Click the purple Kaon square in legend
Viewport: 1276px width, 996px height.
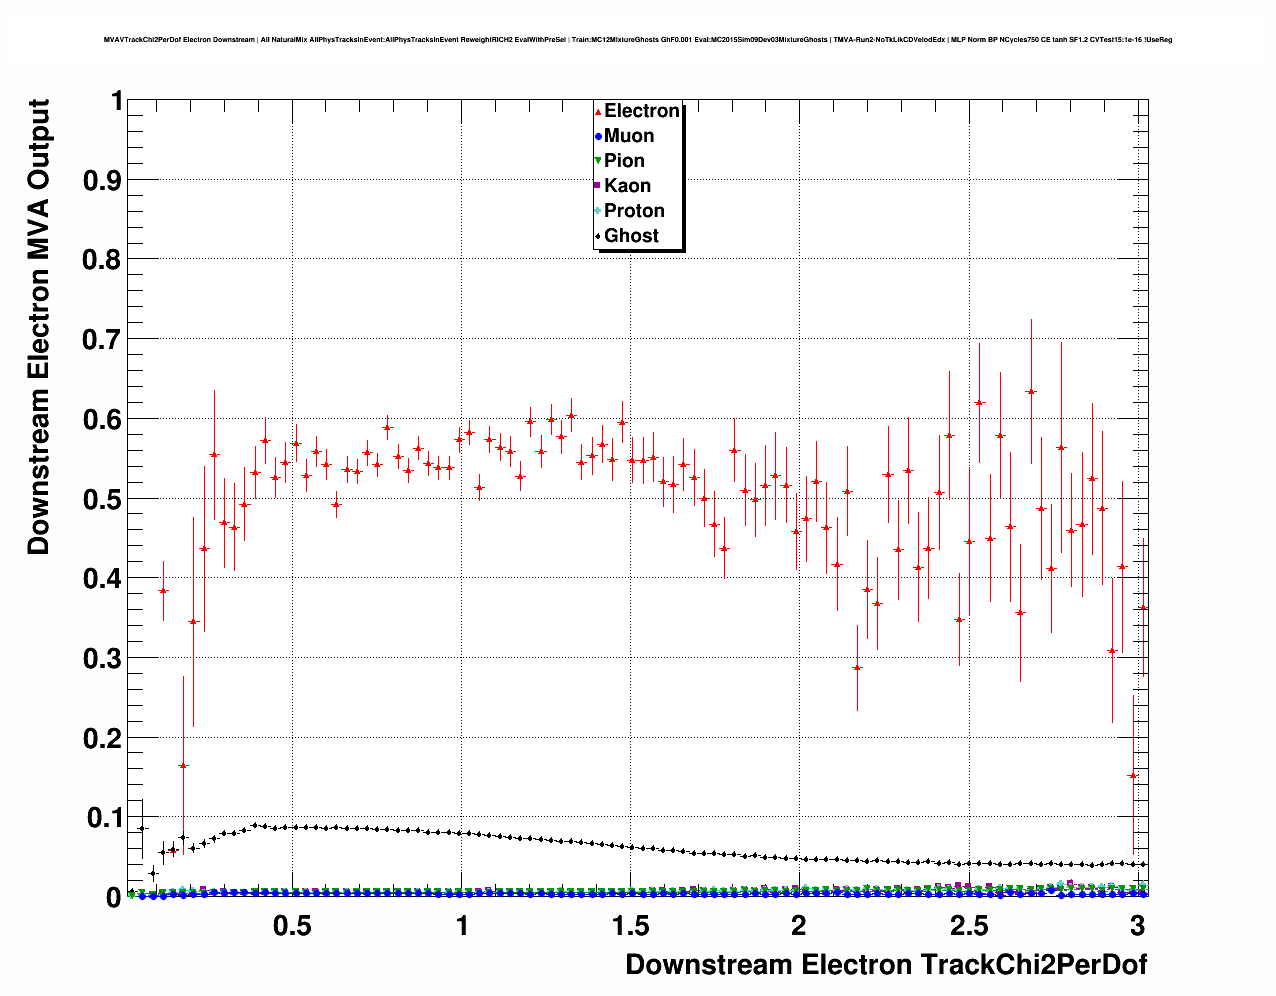tap(598, 186)
